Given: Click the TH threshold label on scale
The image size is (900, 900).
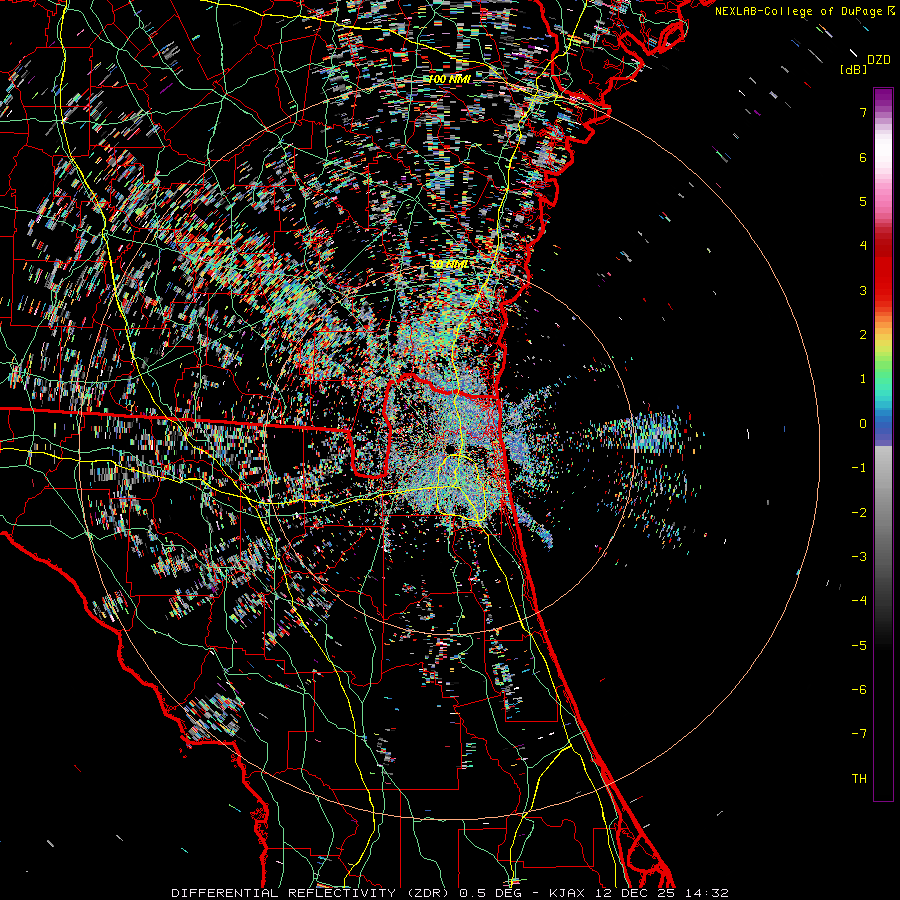Looking at the screenshot, I should pos(859,779).
